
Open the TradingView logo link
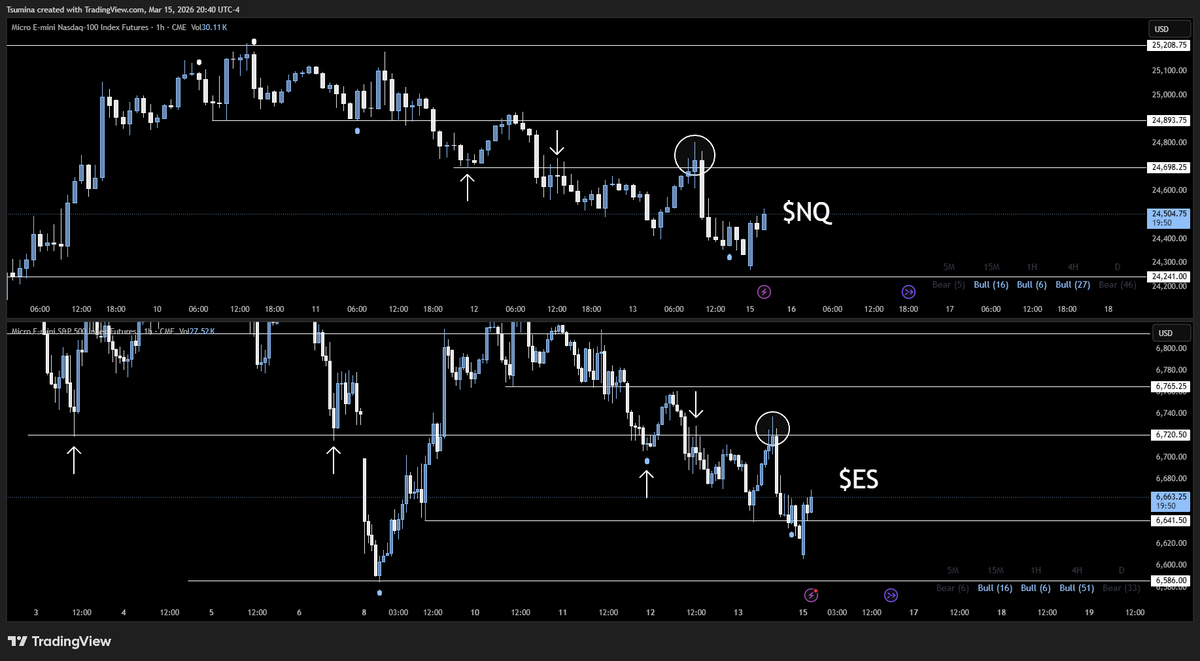coord(60,641)
